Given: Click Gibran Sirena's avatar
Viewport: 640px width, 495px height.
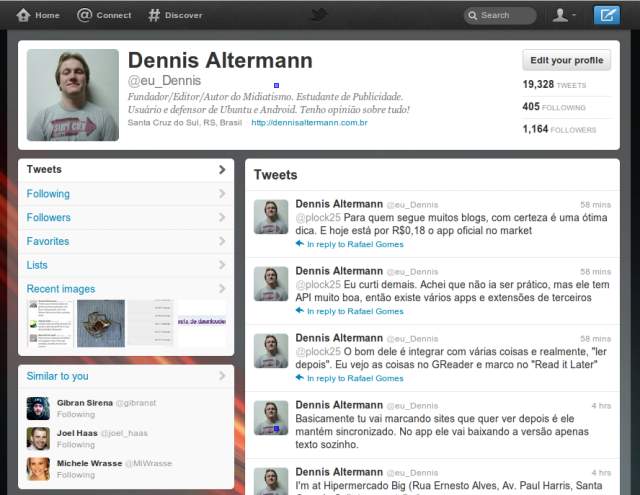Looking at the screenshot, I should (x=38, y=408).
